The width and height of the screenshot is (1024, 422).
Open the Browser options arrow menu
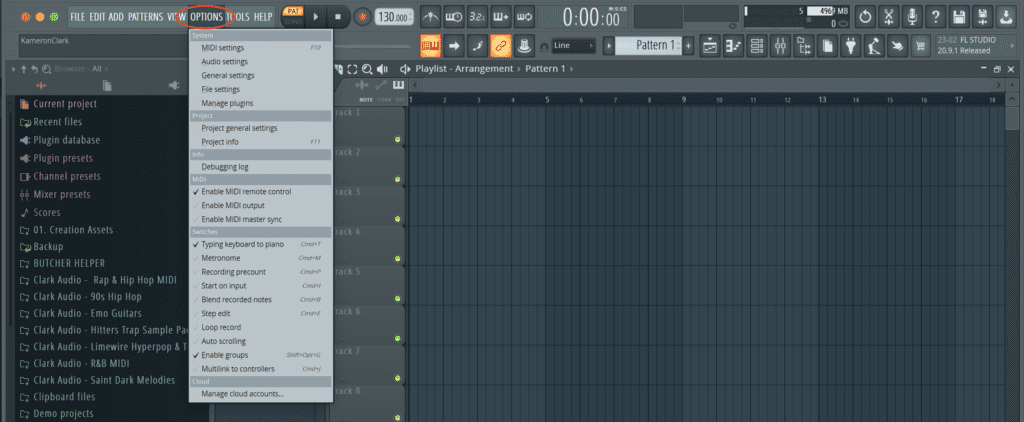click(14, 69)
